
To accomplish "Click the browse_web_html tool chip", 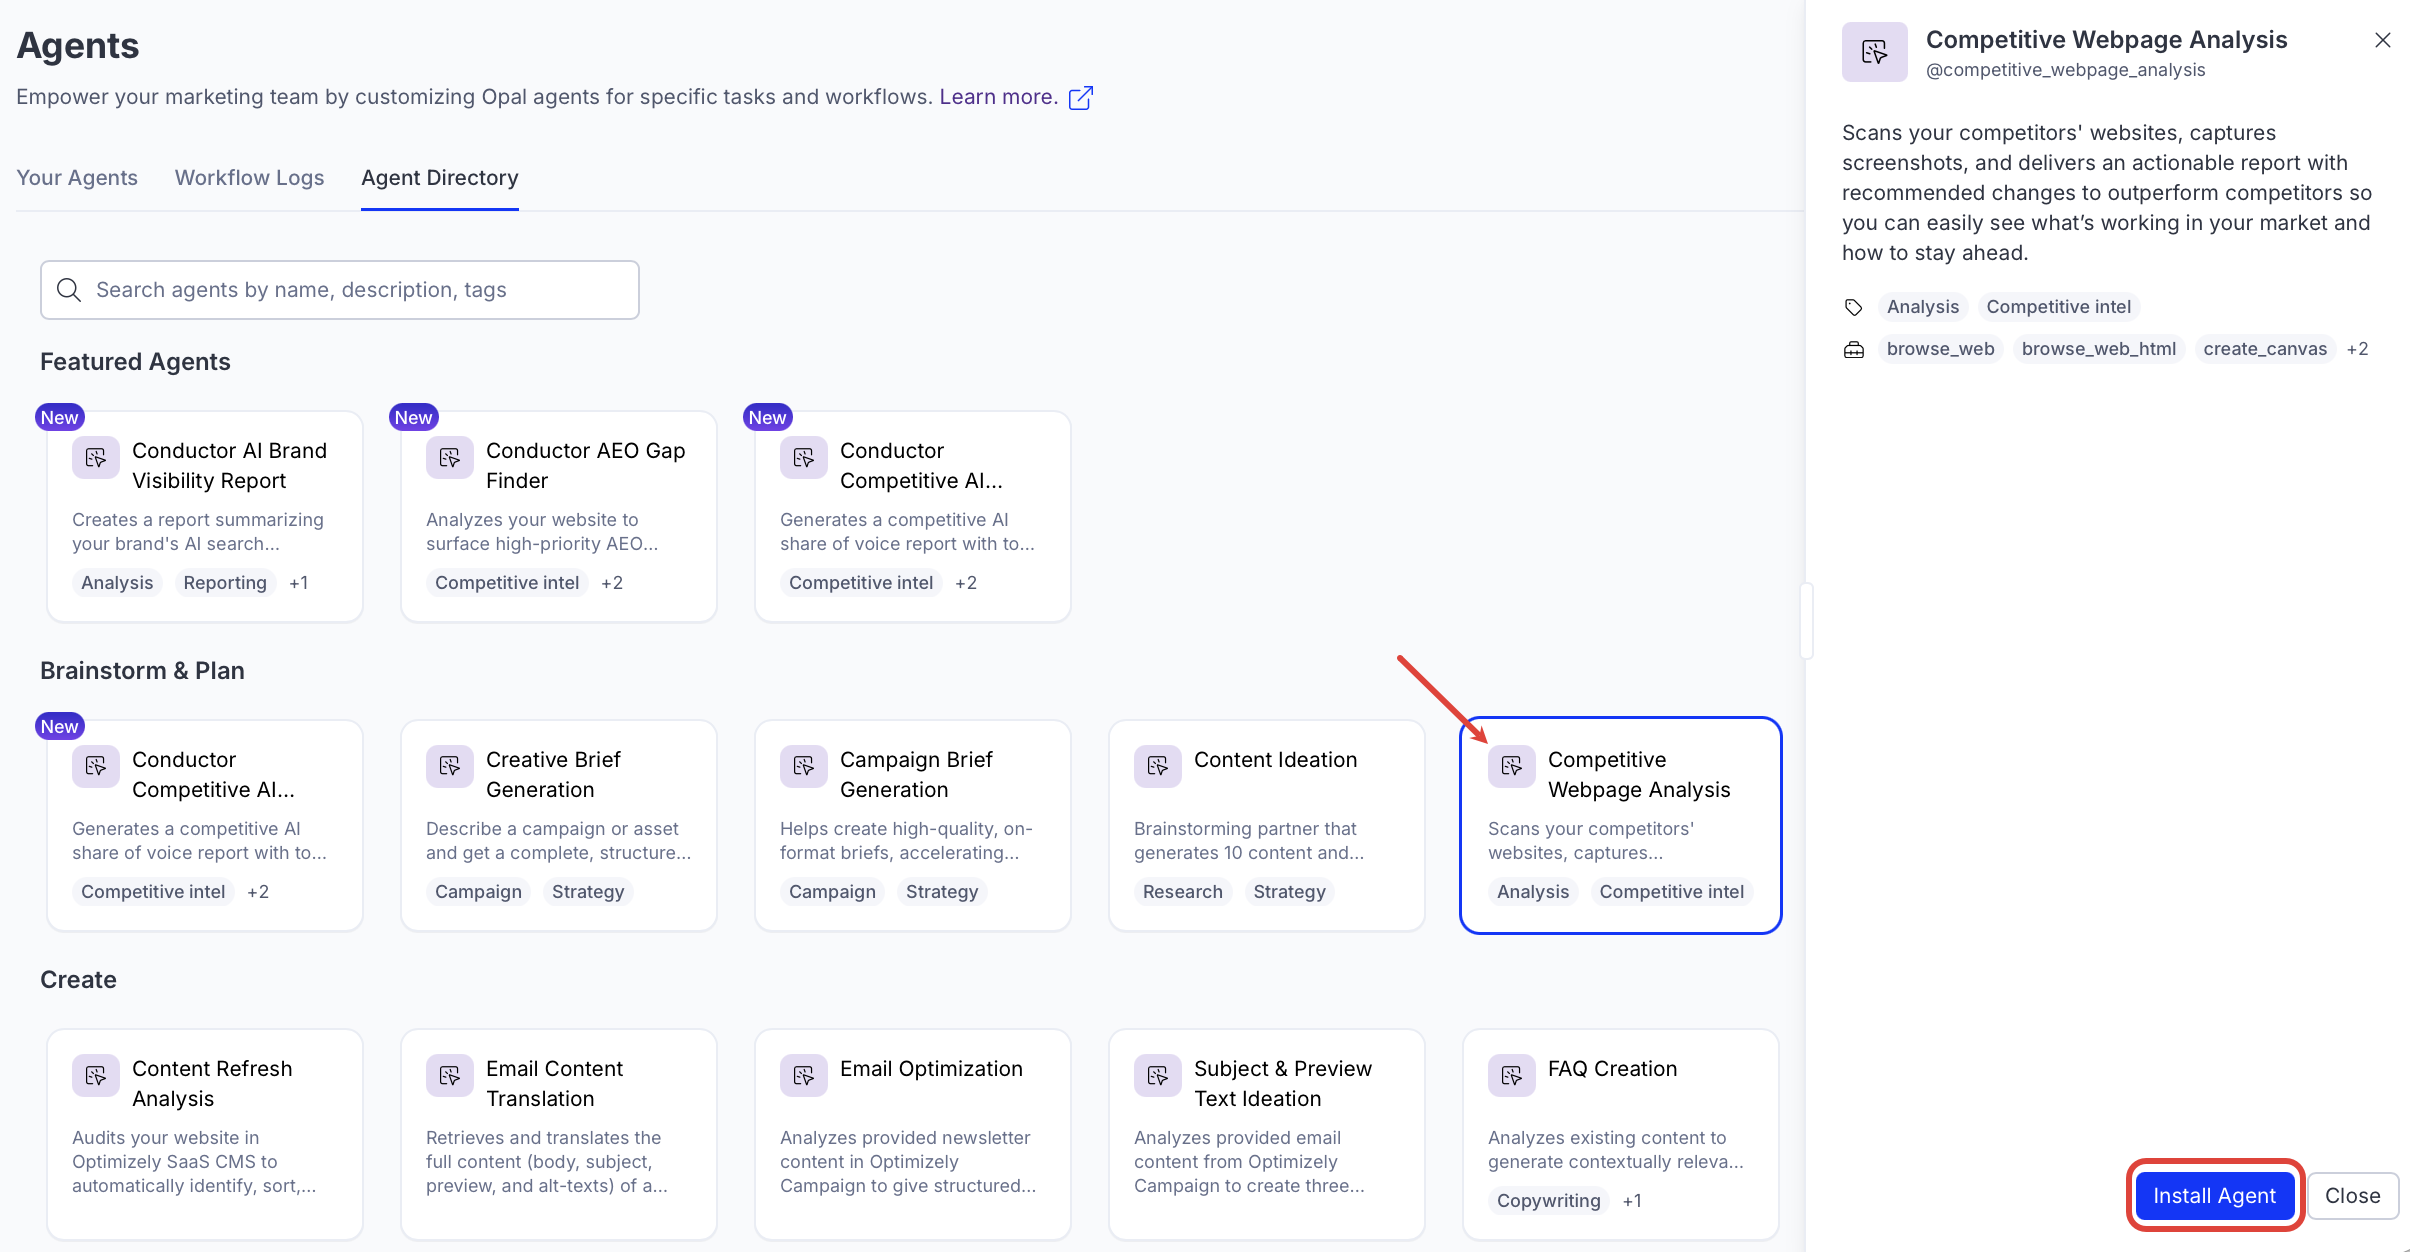I will [x=2098, y=349].
